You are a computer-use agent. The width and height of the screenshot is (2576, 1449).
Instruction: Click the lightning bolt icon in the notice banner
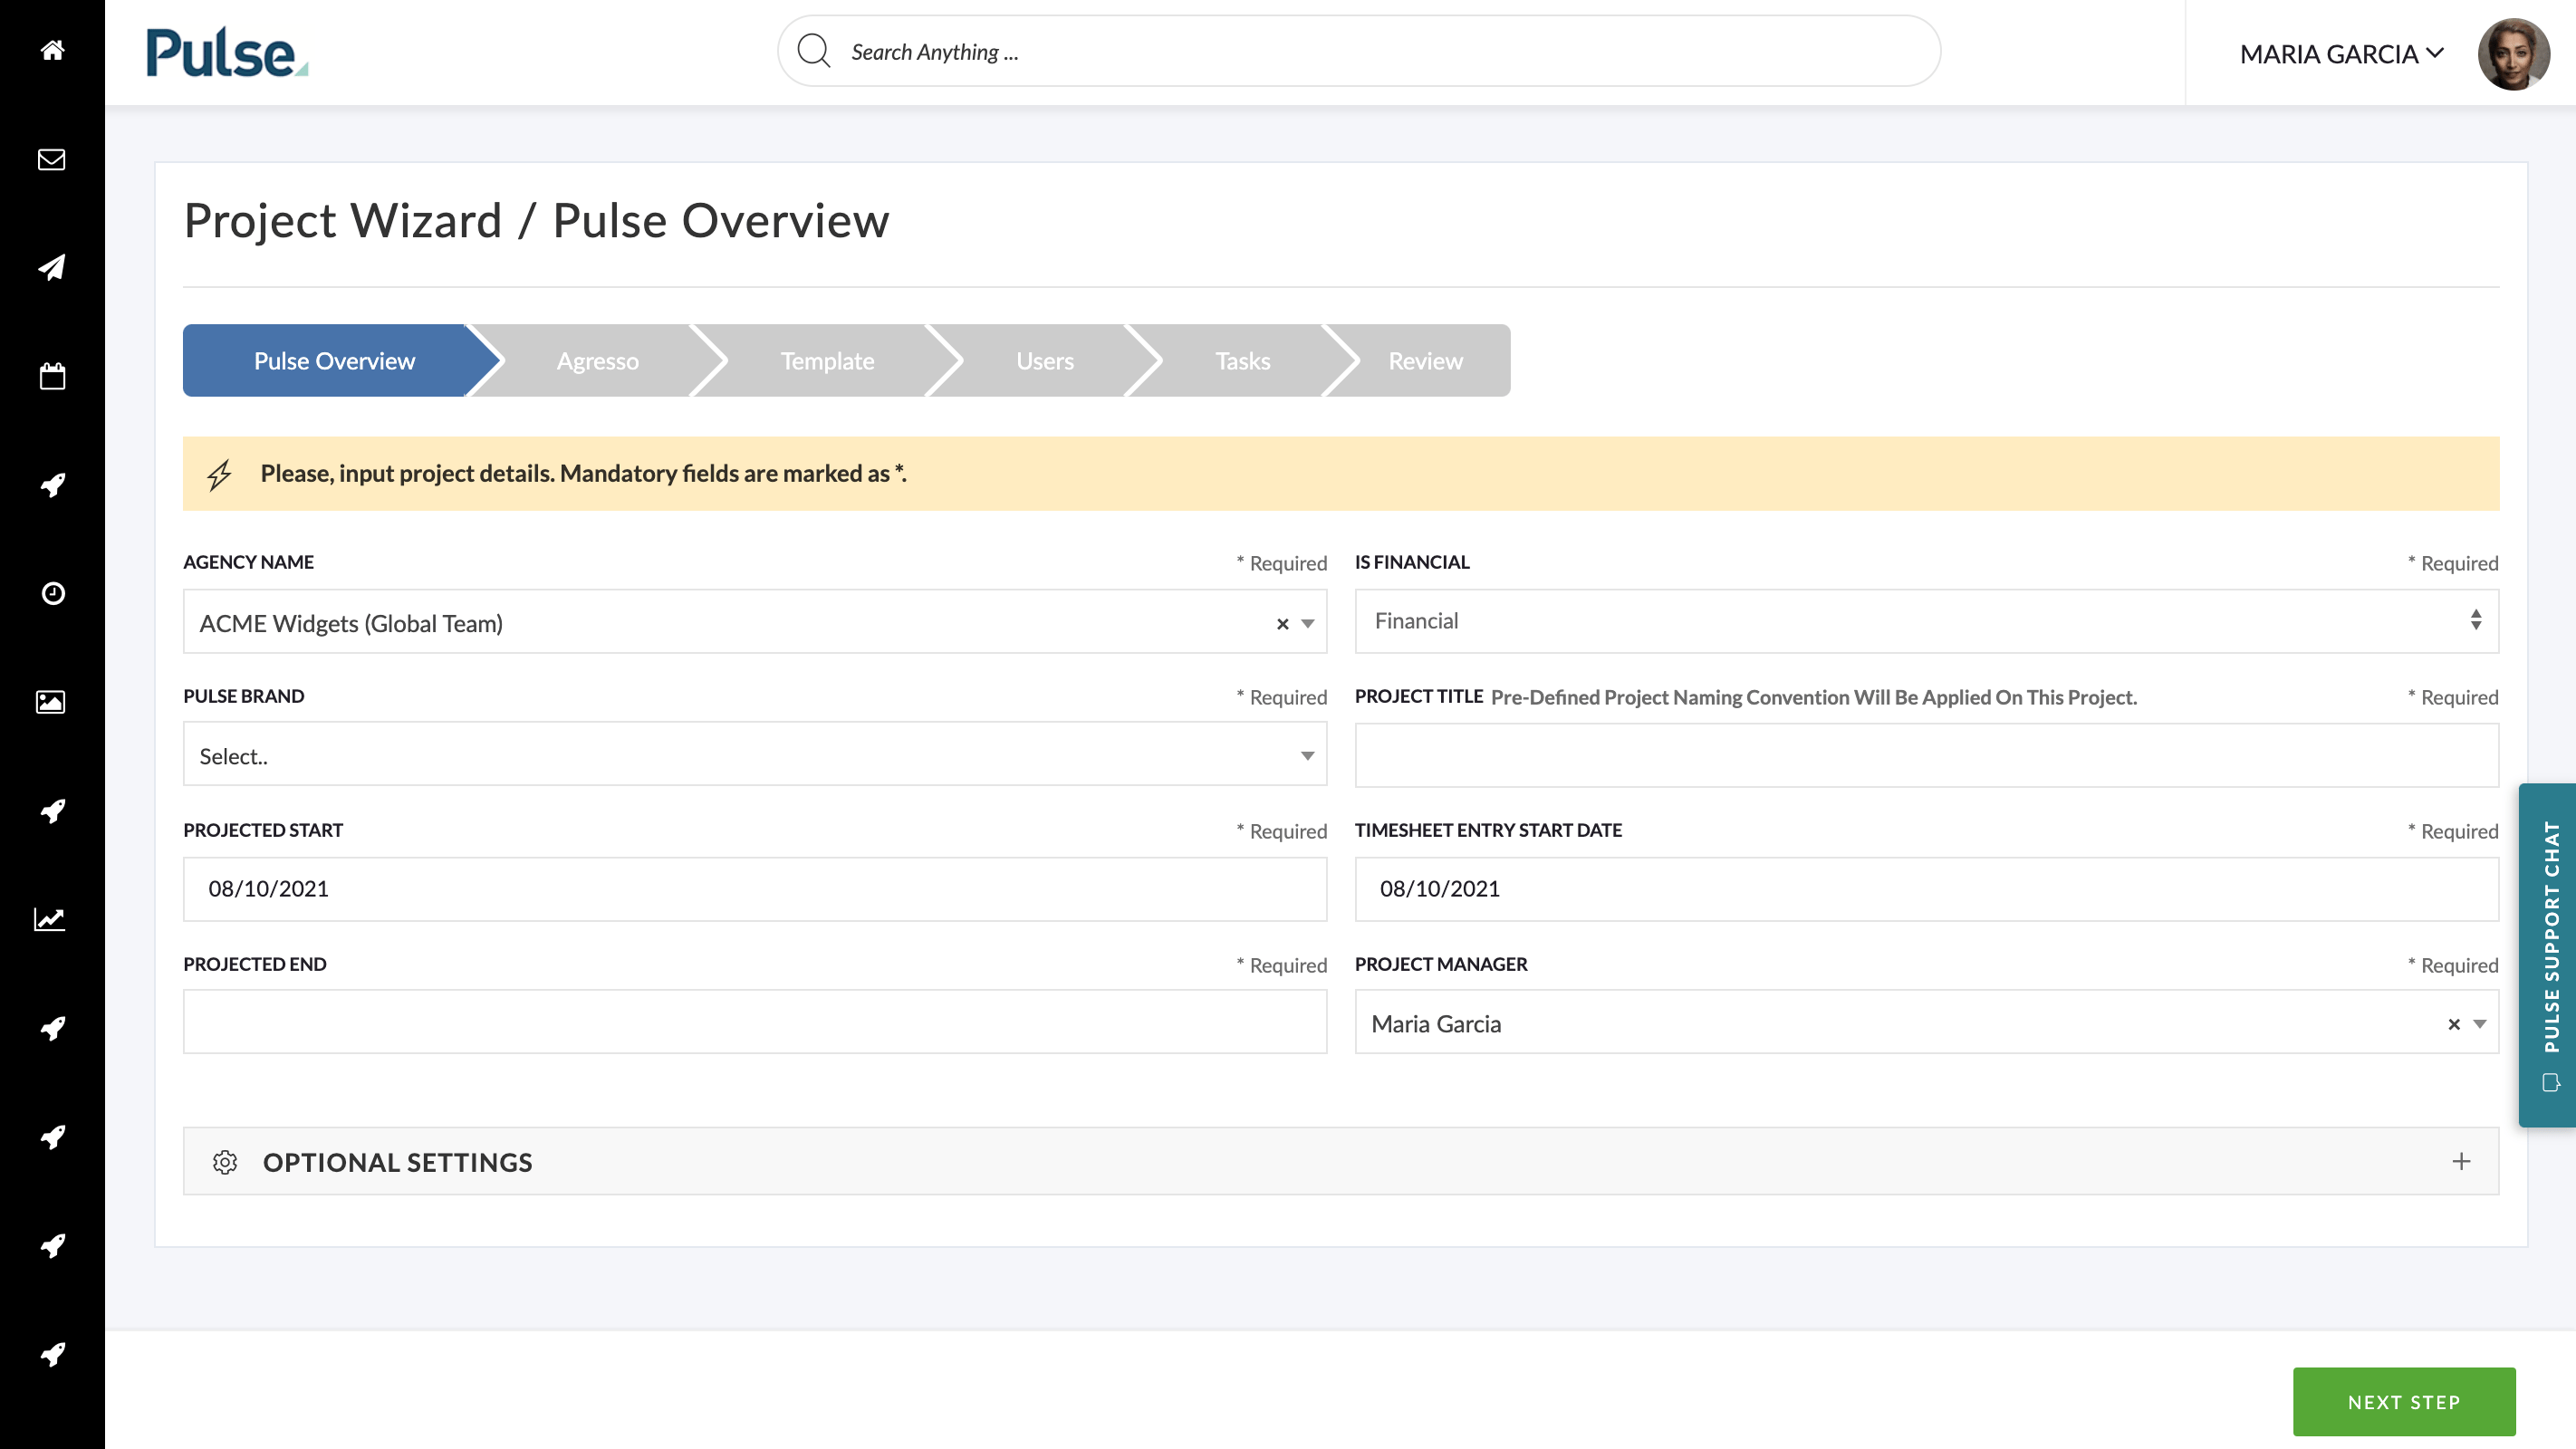[x=220, y=474]
